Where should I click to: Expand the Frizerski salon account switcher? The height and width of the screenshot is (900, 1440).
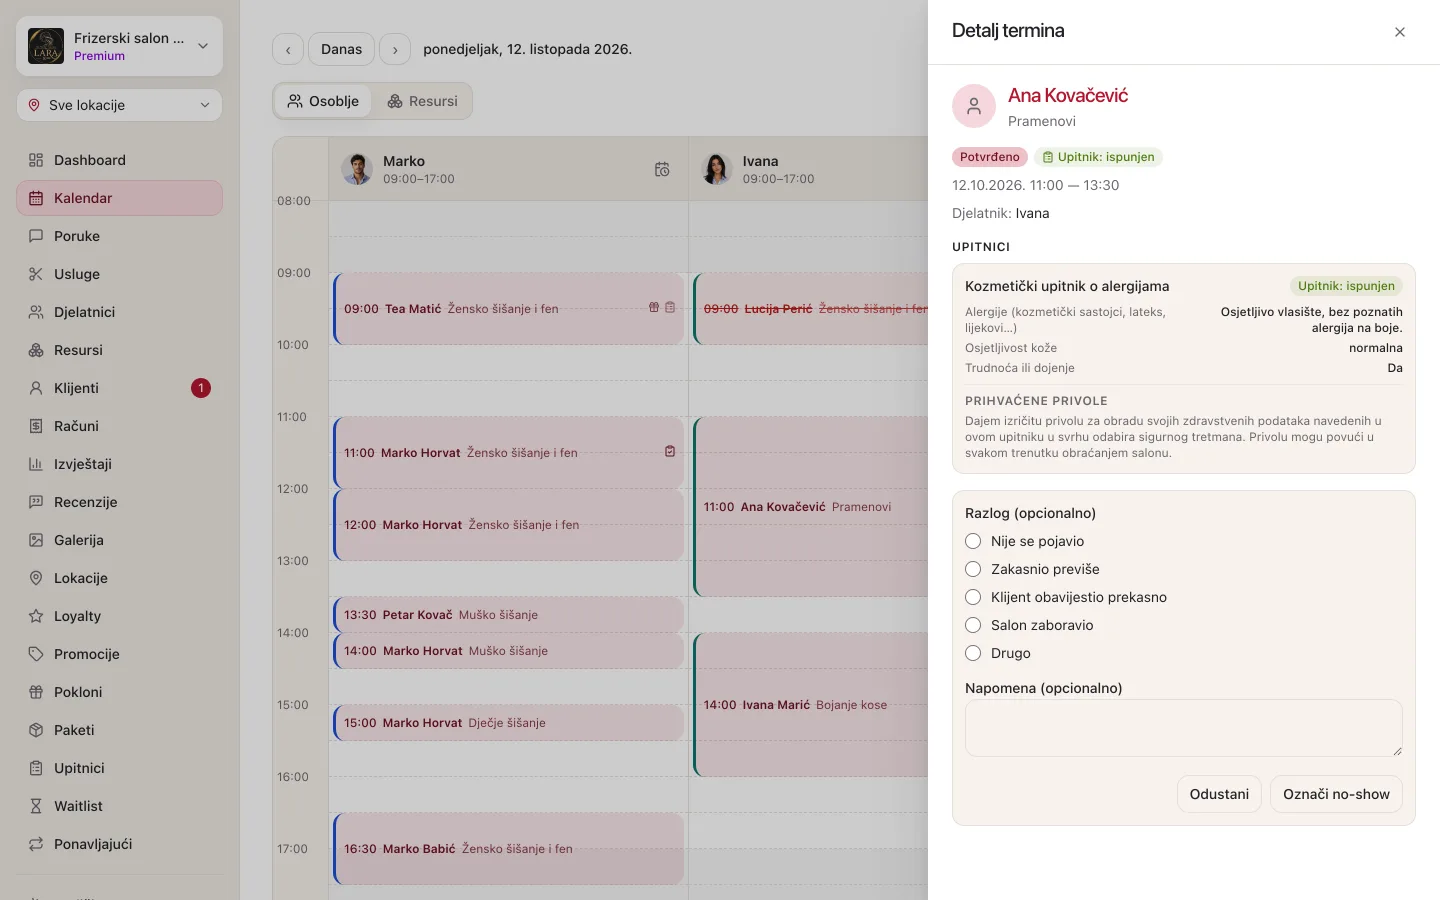(x=119, y=46)
